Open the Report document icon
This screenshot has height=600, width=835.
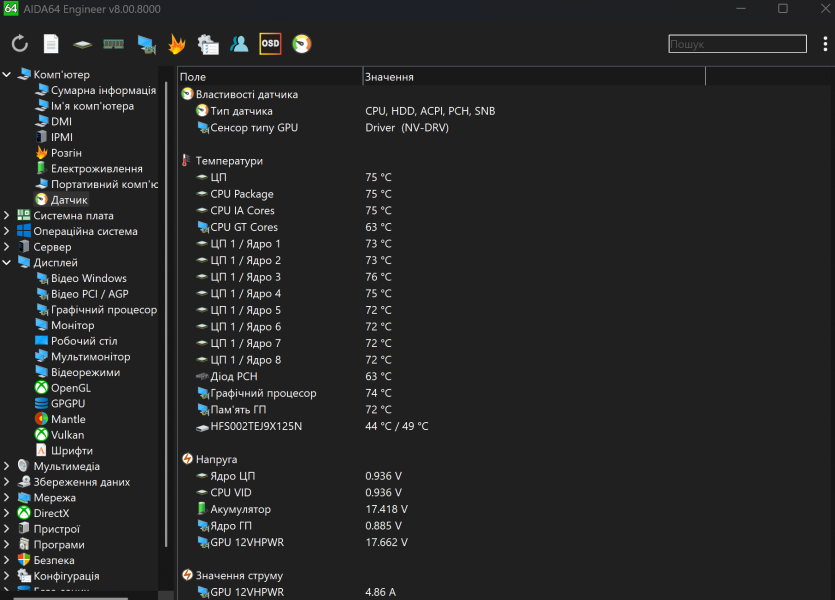pos(51,44)
